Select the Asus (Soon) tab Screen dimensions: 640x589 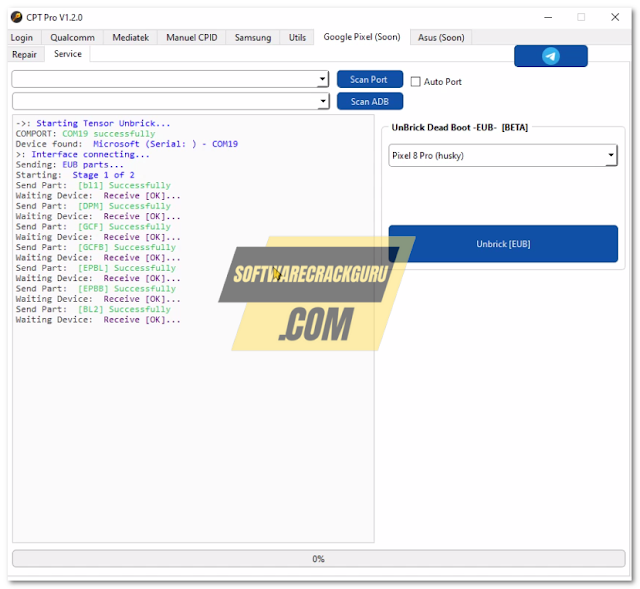[441, 37]
